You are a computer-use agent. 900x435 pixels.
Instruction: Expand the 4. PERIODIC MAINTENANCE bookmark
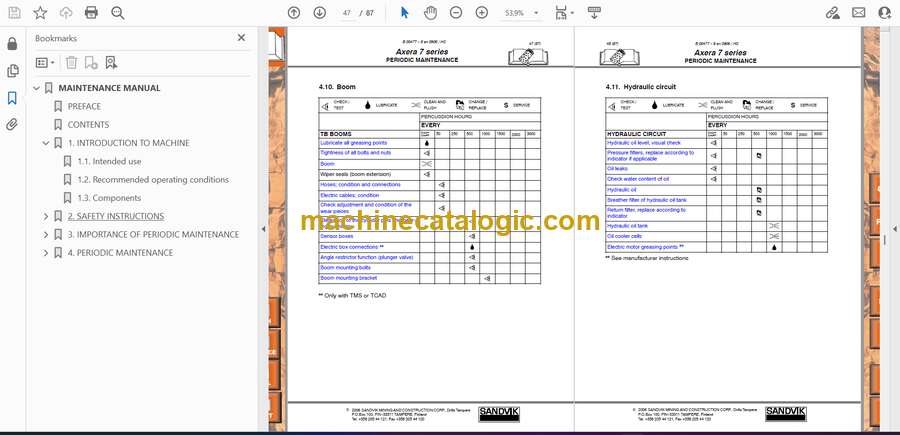pos(46,253)
